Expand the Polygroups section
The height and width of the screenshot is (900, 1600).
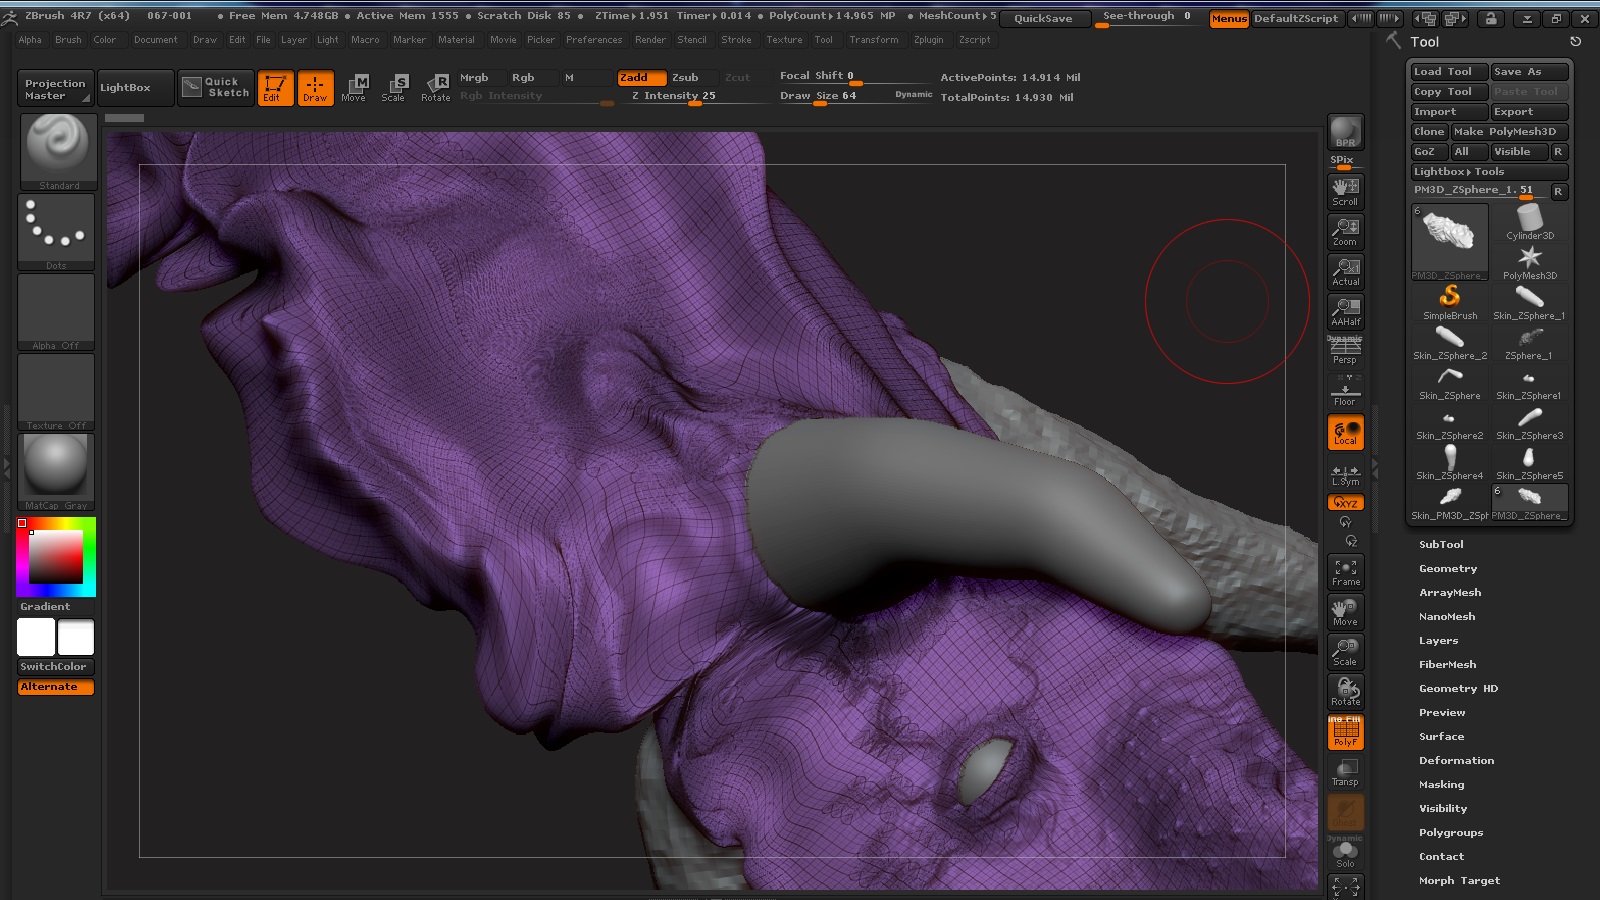[x=1451, y=833]
